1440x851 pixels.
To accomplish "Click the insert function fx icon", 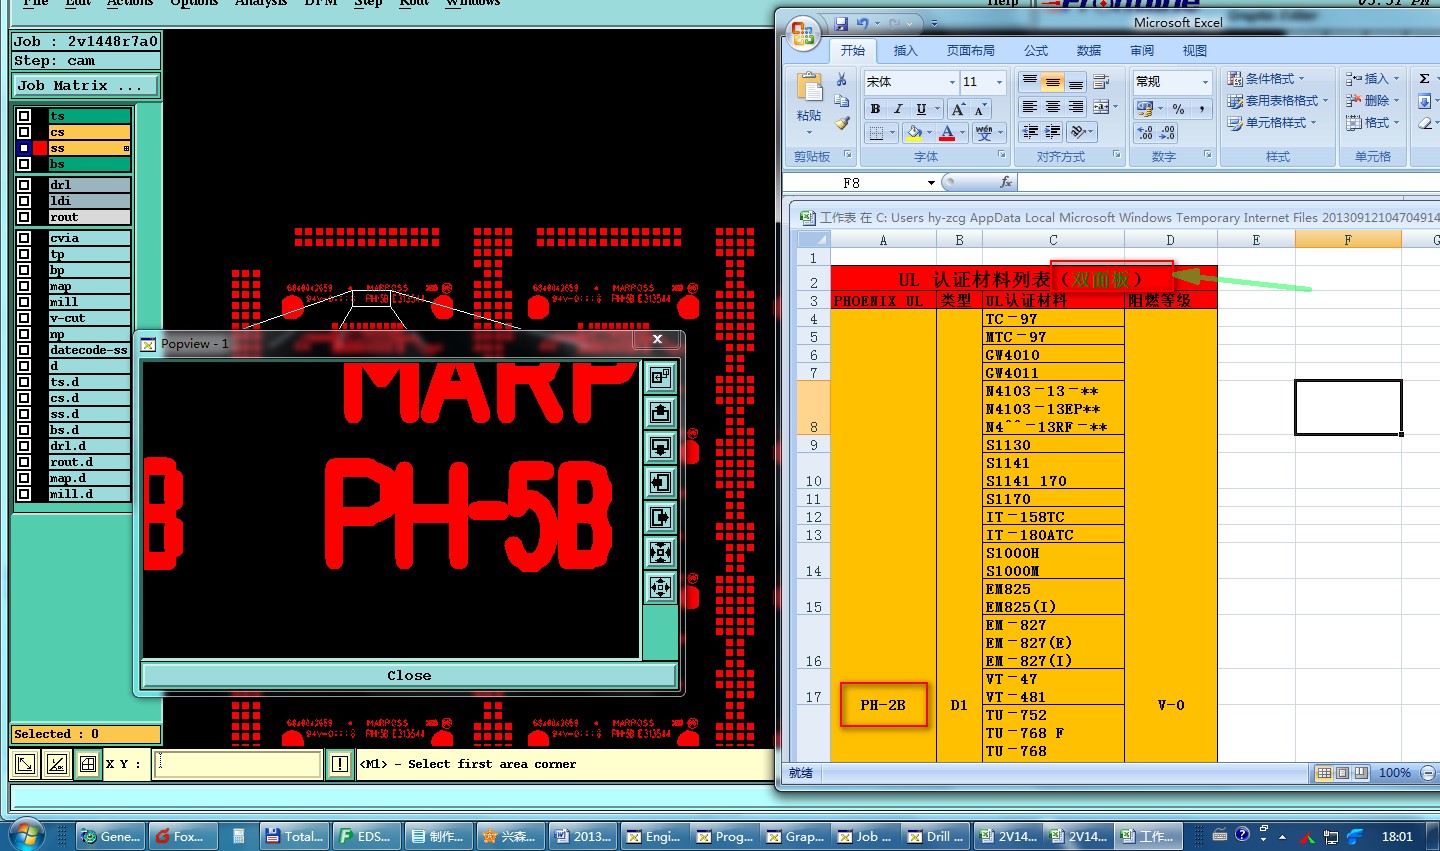I will pos(1006,182).
